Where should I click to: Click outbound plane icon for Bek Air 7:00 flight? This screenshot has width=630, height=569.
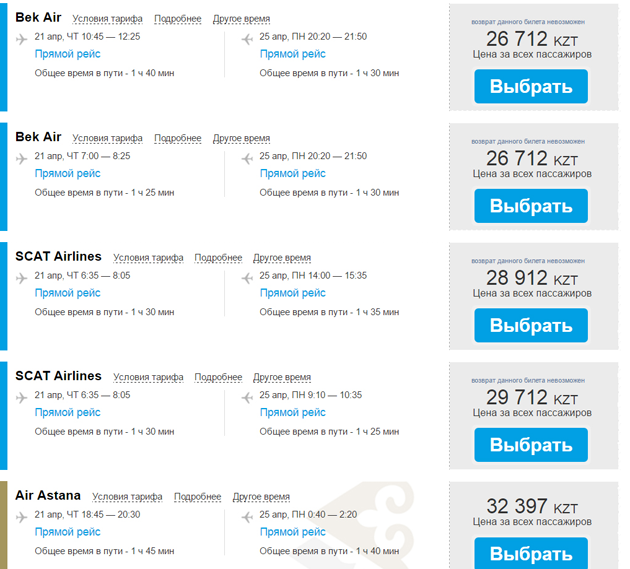(22, 158)
